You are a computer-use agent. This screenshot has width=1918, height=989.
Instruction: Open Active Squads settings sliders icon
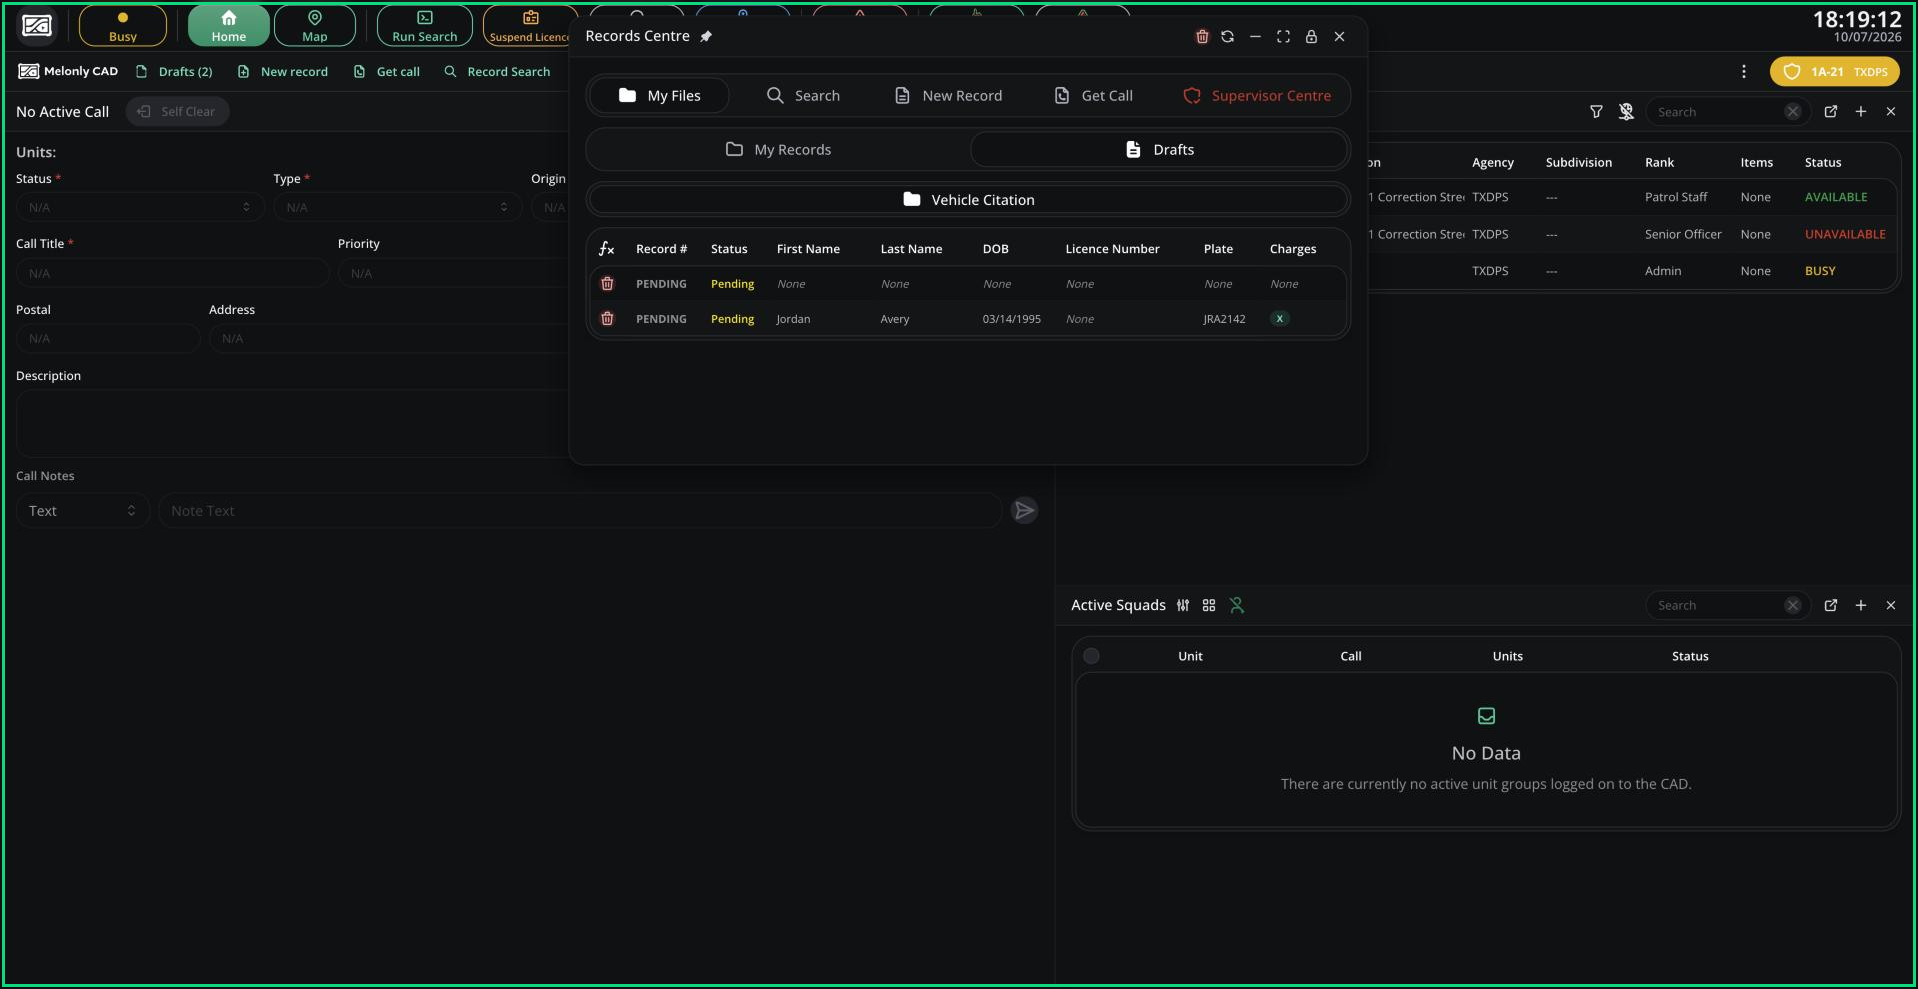[1183, 606]
